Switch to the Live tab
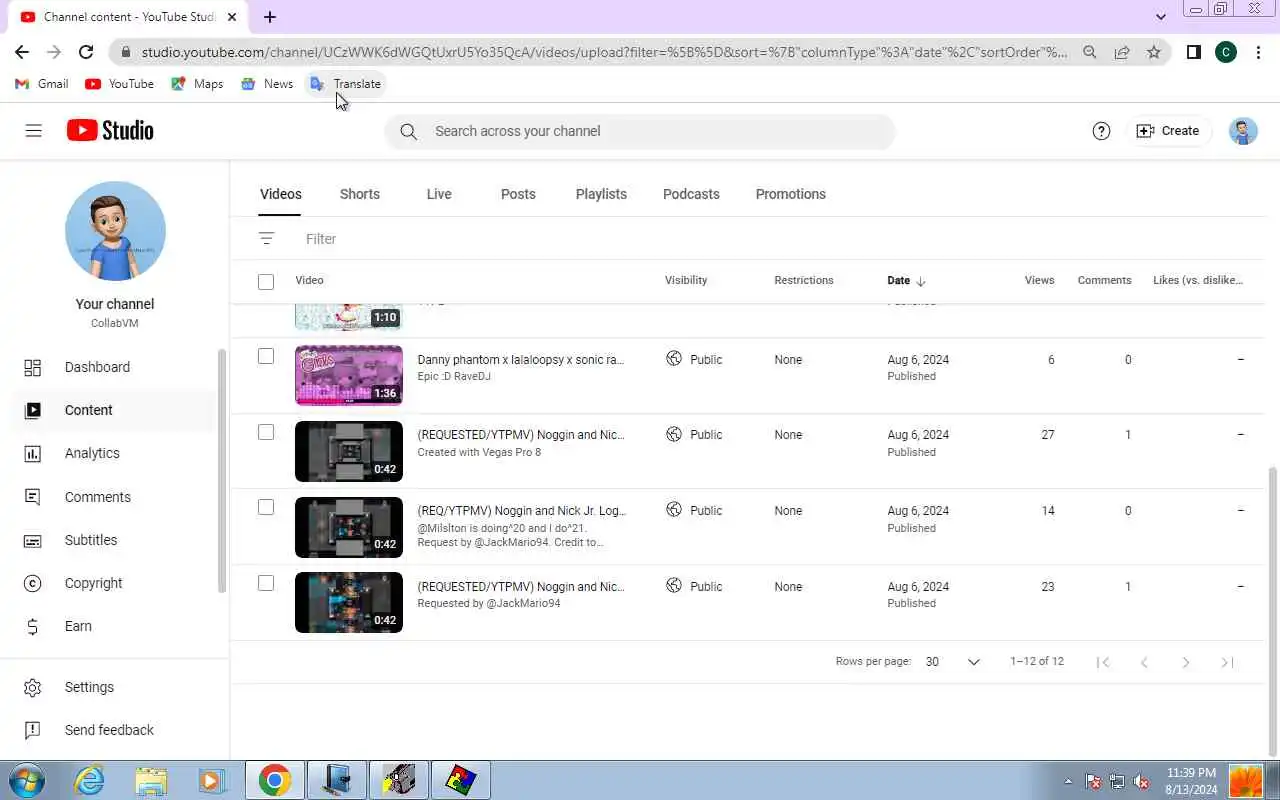The width and height of the screenshot is (1280, 800). [x=439, y=194]
